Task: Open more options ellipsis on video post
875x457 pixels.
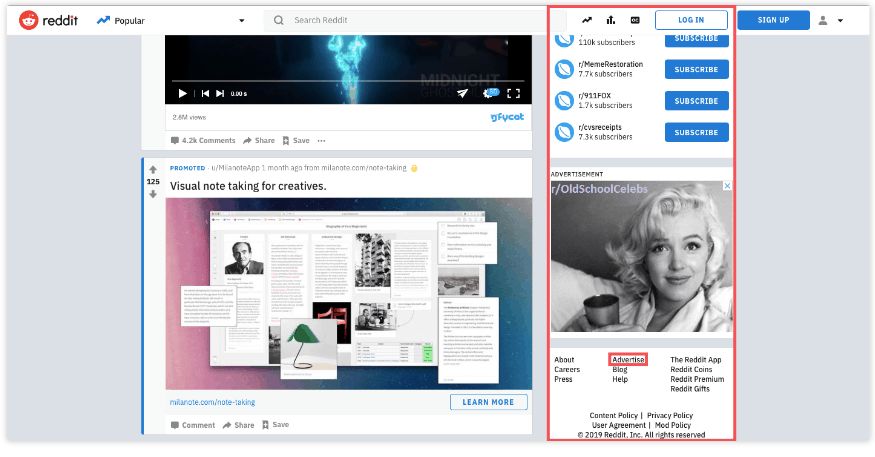Action: coord(321,141)
